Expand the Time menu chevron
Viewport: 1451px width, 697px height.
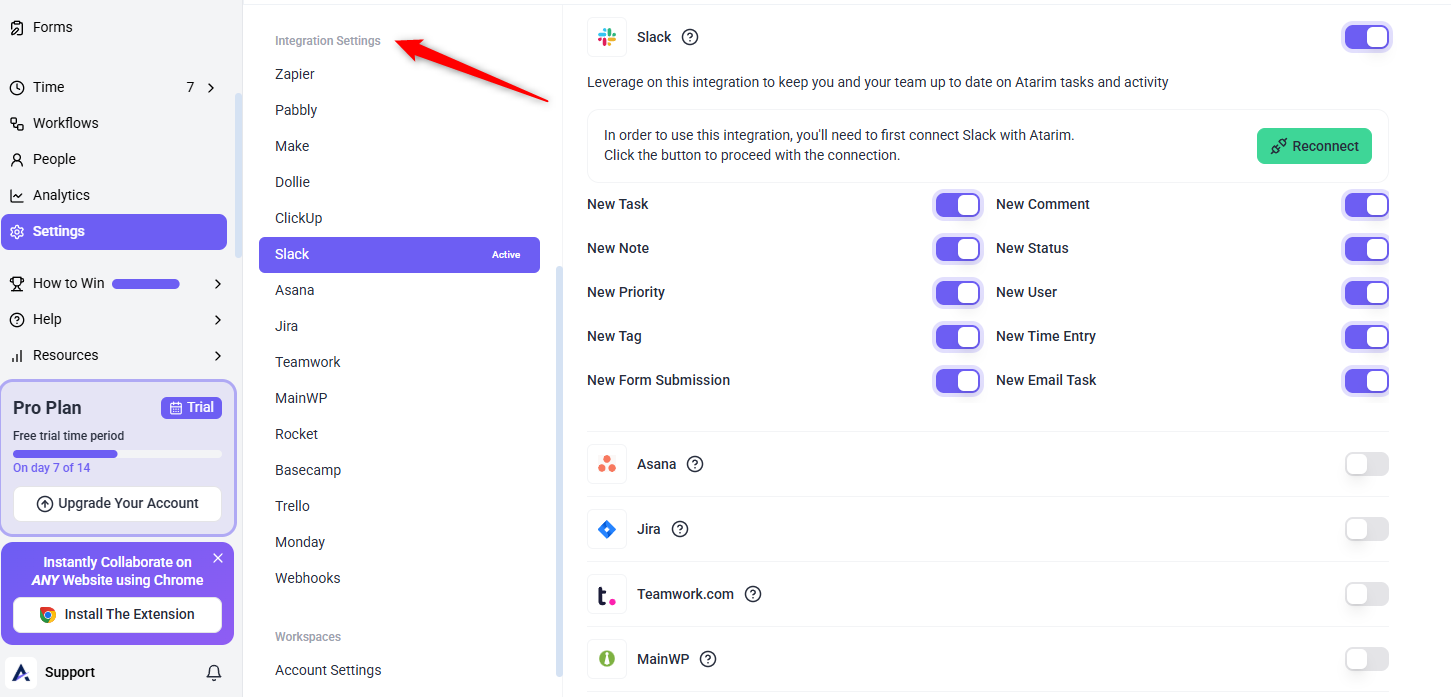[x=211, y=88]
